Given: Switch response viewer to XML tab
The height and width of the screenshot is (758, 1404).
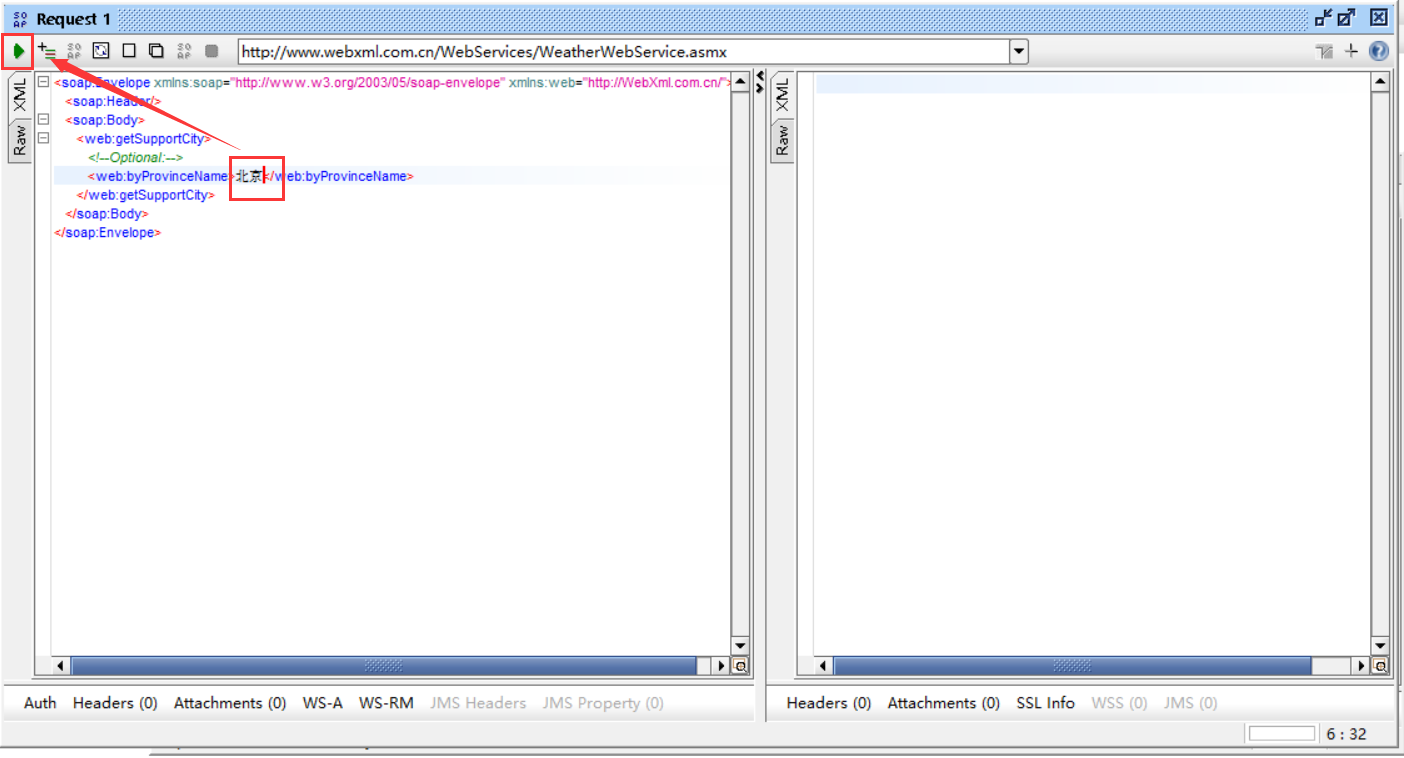Looking at the screenshot, I should (782, 95).
